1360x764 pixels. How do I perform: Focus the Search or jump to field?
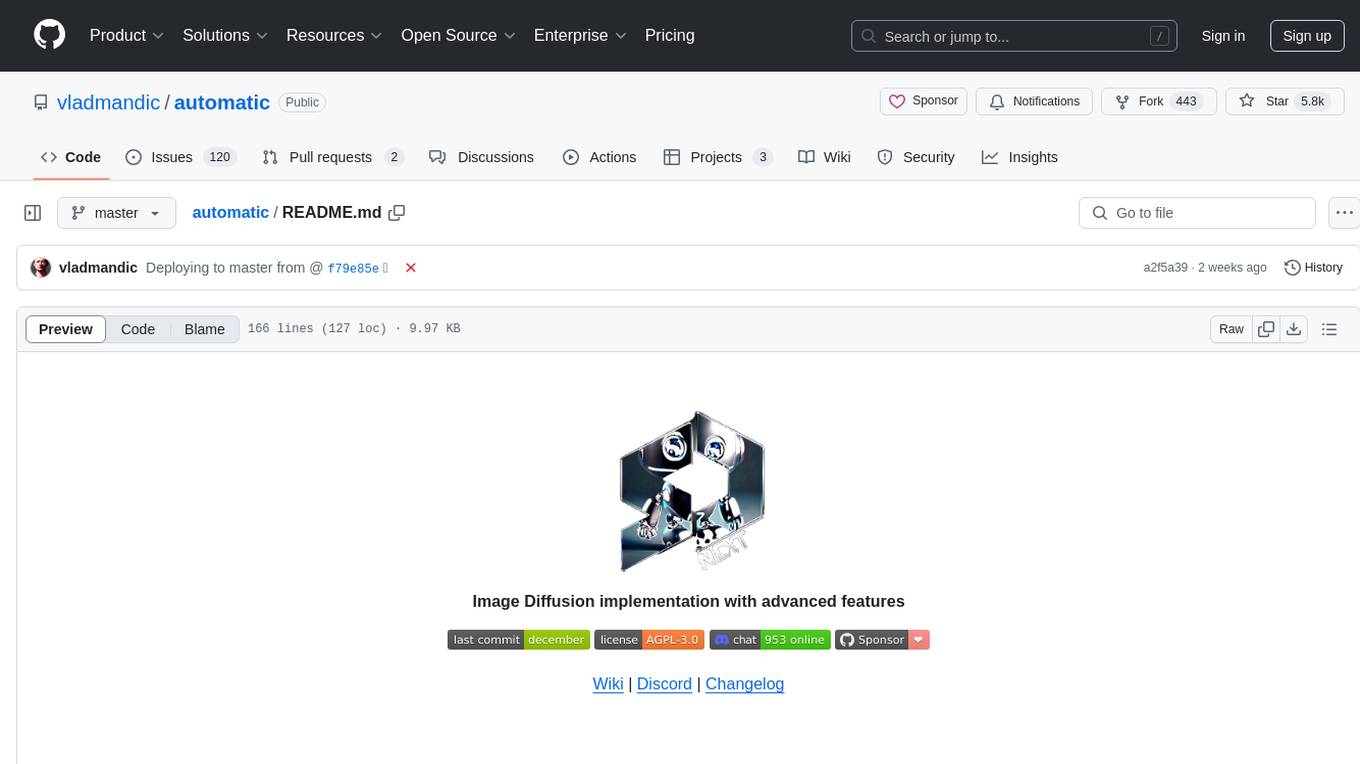(x=1014, y=36)
